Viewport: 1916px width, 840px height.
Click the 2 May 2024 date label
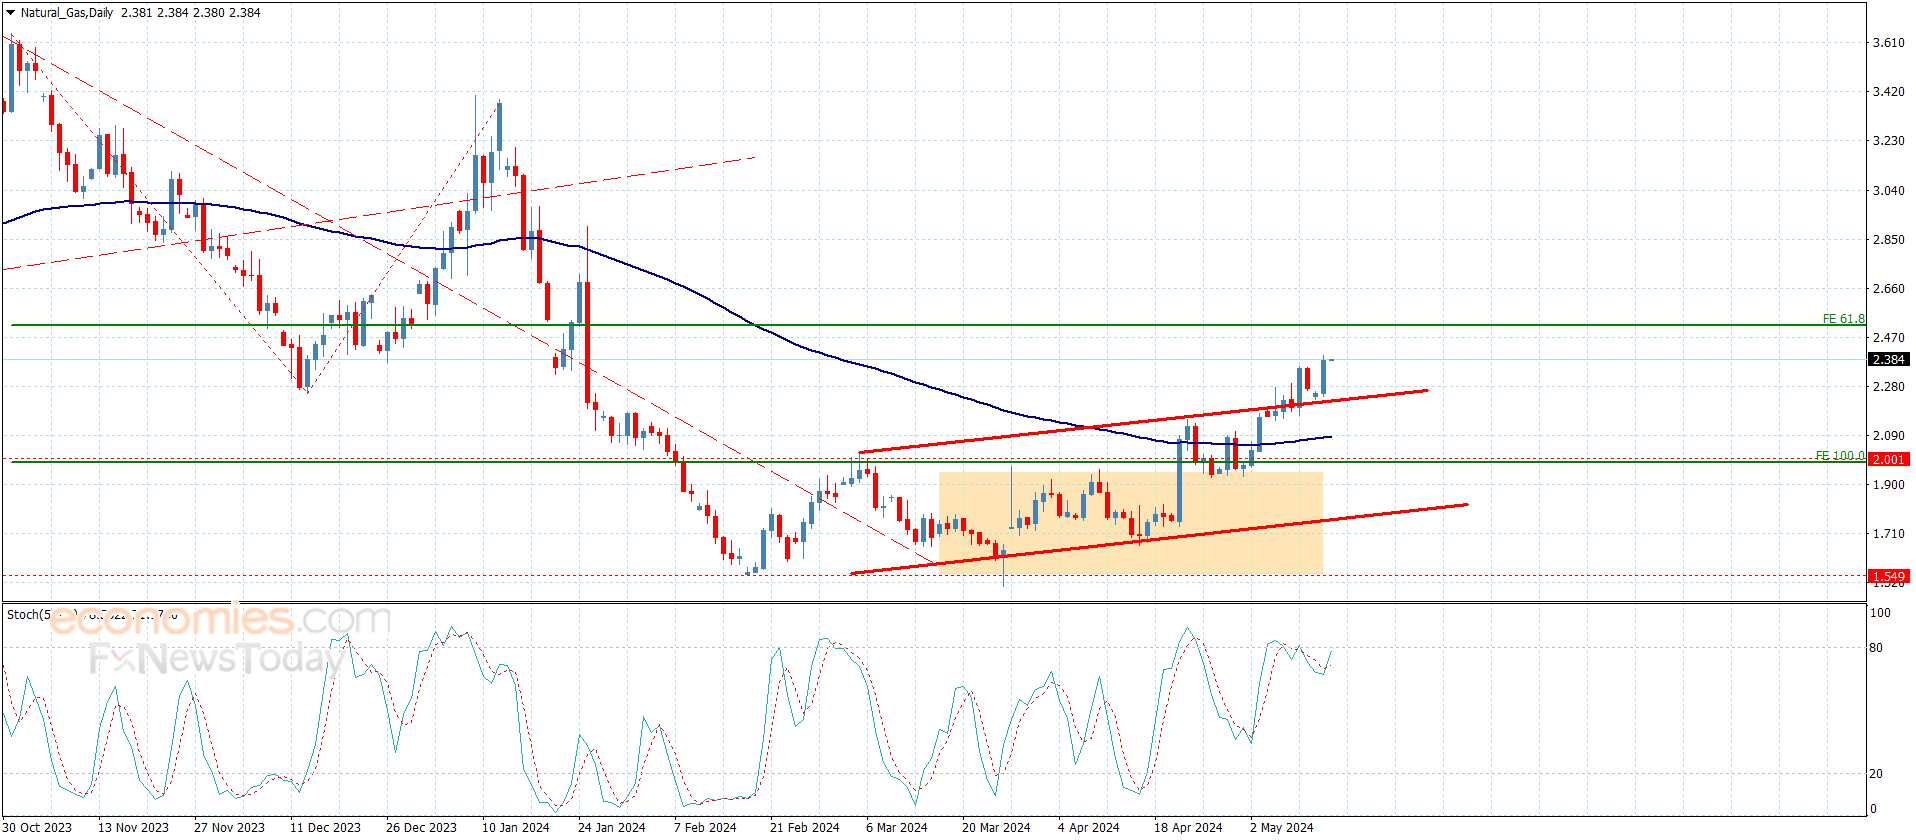(x=1281, y=827)
